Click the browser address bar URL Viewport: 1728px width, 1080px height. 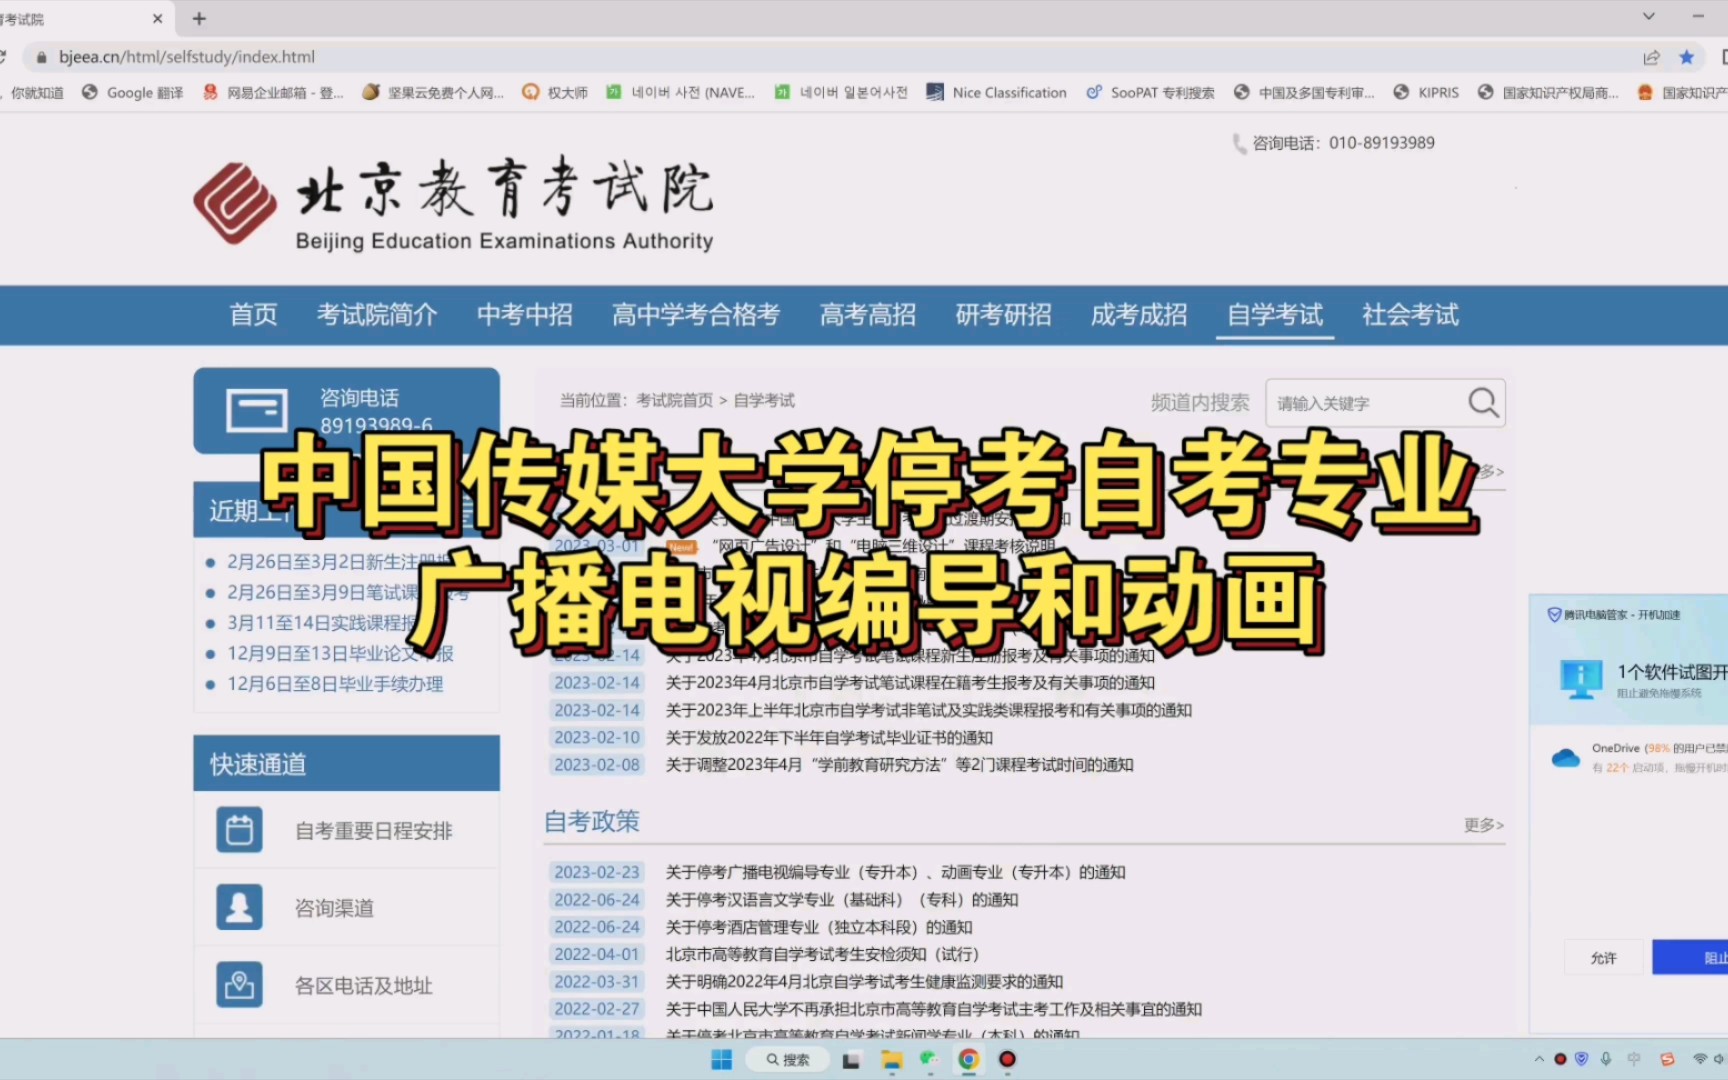pyautogui.click(x=187, y=57)
